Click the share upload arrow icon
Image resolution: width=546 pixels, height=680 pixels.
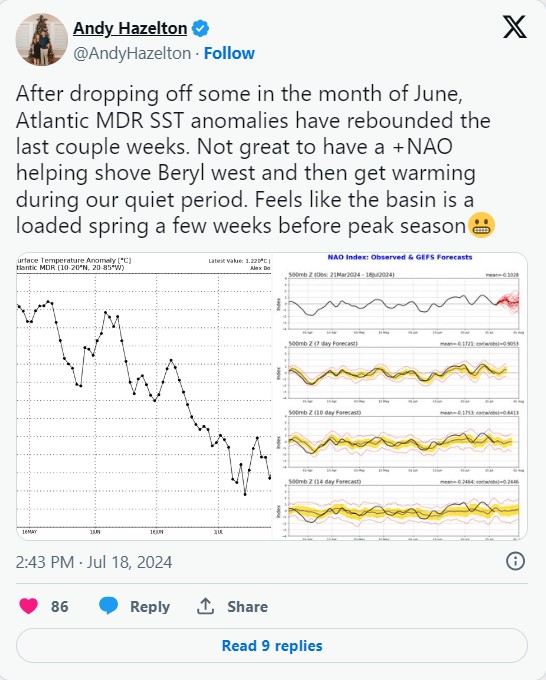tap(206, 606)
